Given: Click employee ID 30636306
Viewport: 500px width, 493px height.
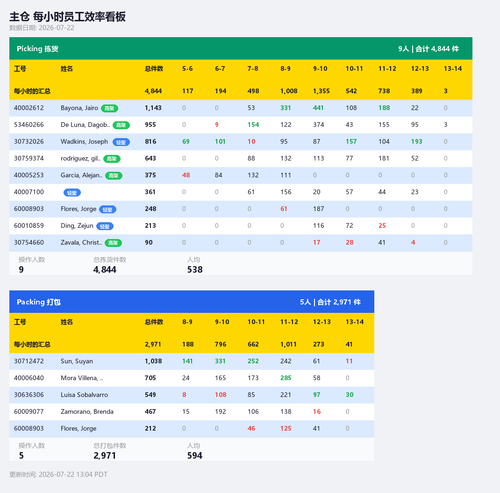Looking at the screenshot, I should (x=29, y=395).
